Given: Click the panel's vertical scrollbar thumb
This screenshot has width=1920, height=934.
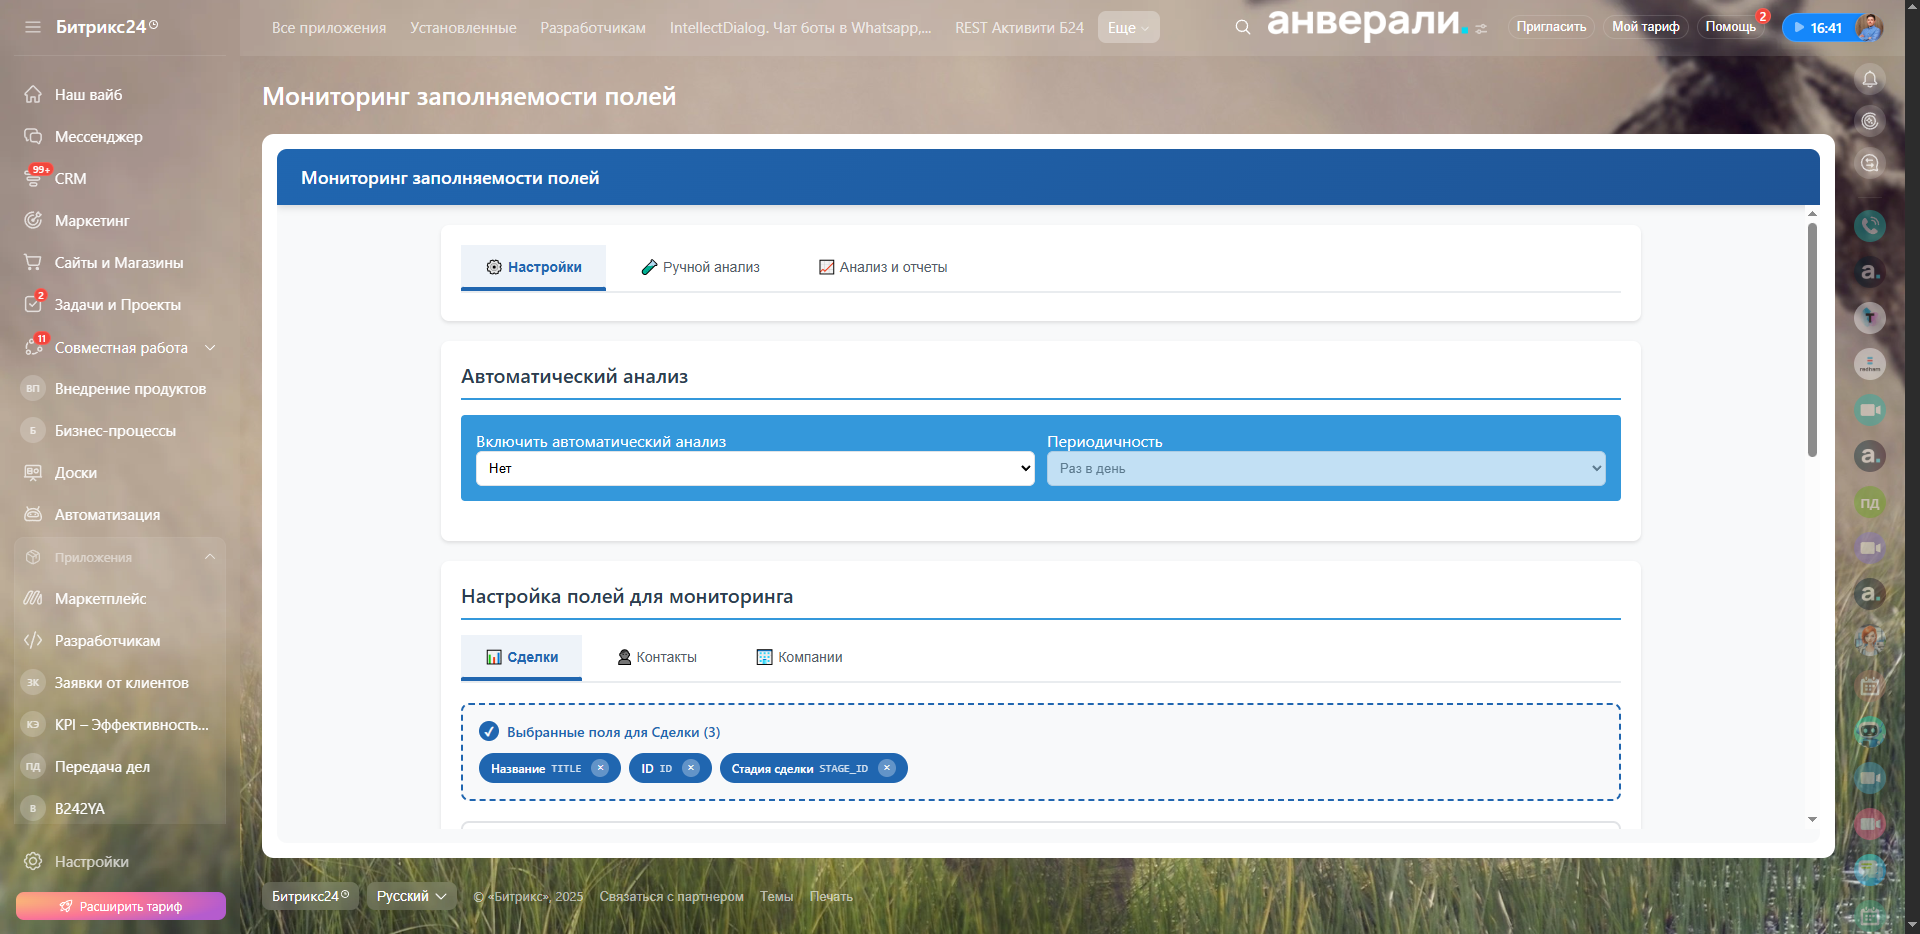Looking at the screenshot, I should (1812, 340).
